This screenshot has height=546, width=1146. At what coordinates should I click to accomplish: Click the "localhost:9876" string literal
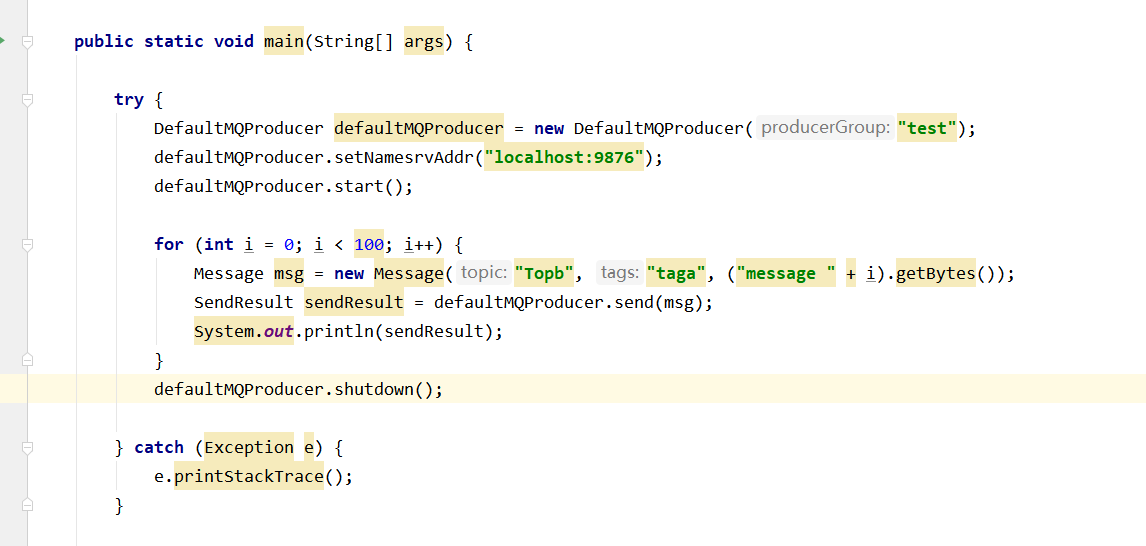click(x=564, y=158)
